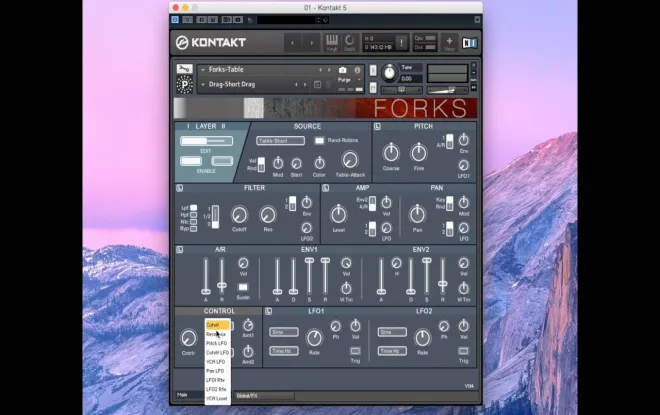The image size is (660, 415).
Task: Toggle the A/R Sustn switch
Action: [243, 287]
